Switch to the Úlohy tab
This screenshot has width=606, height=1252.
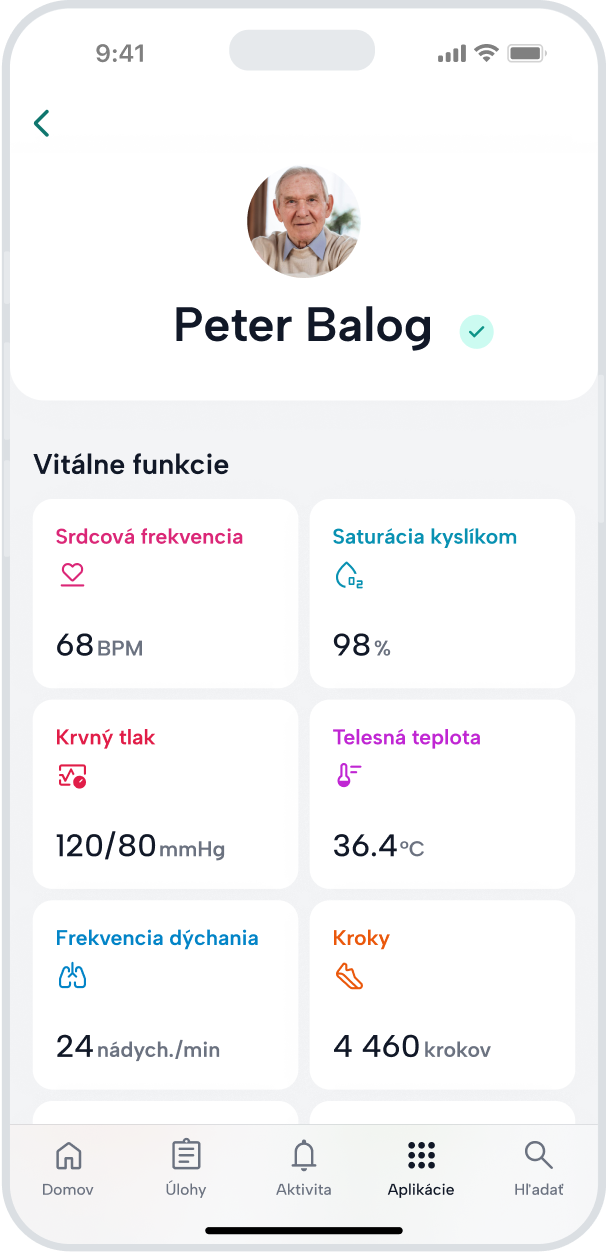(186, 1168)
